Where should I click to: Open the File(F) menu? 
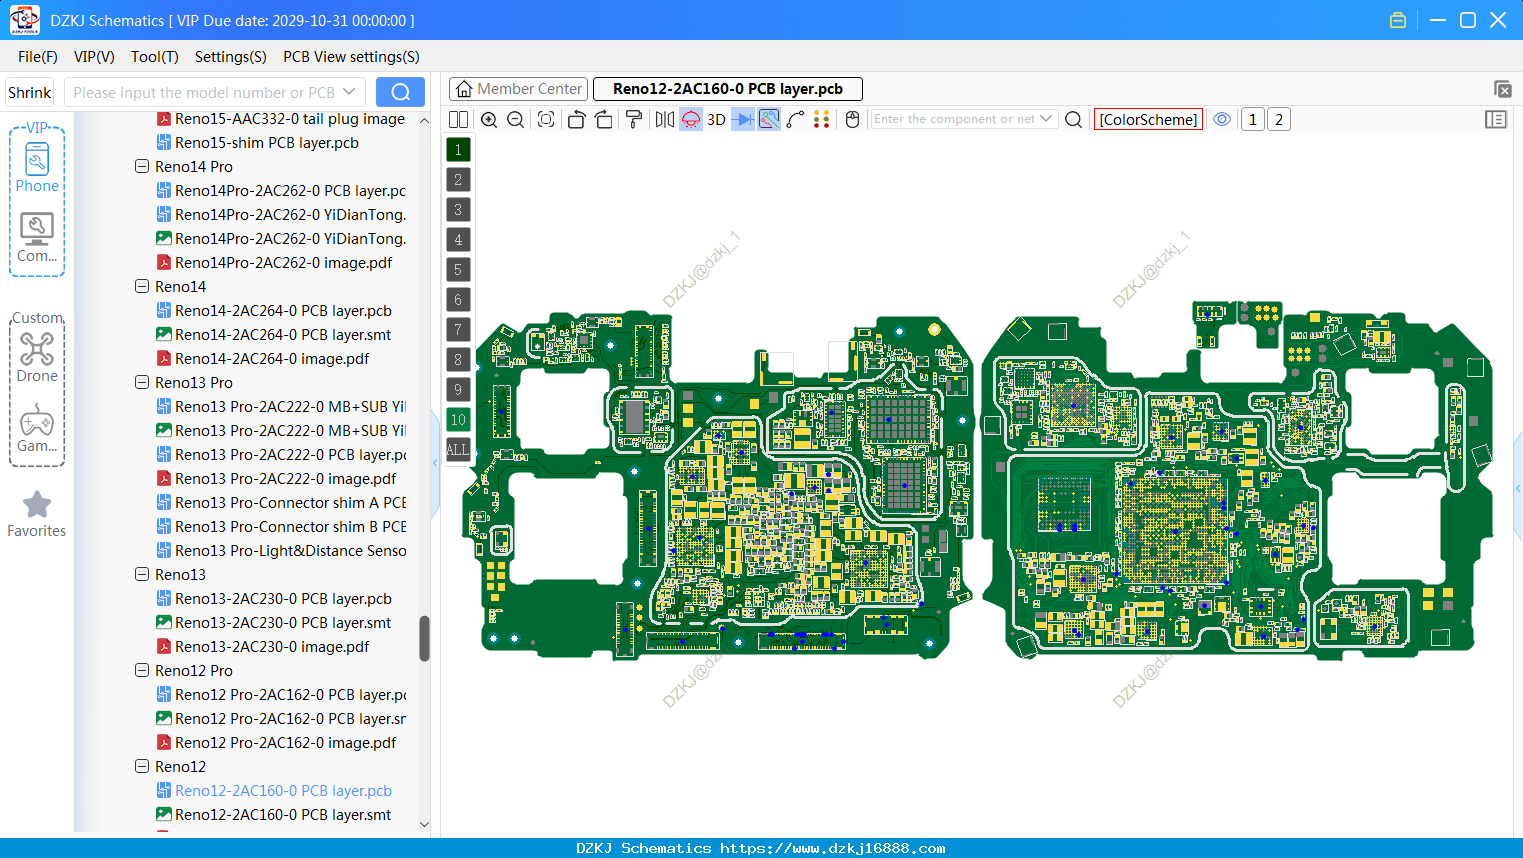(x=38, y=57)
